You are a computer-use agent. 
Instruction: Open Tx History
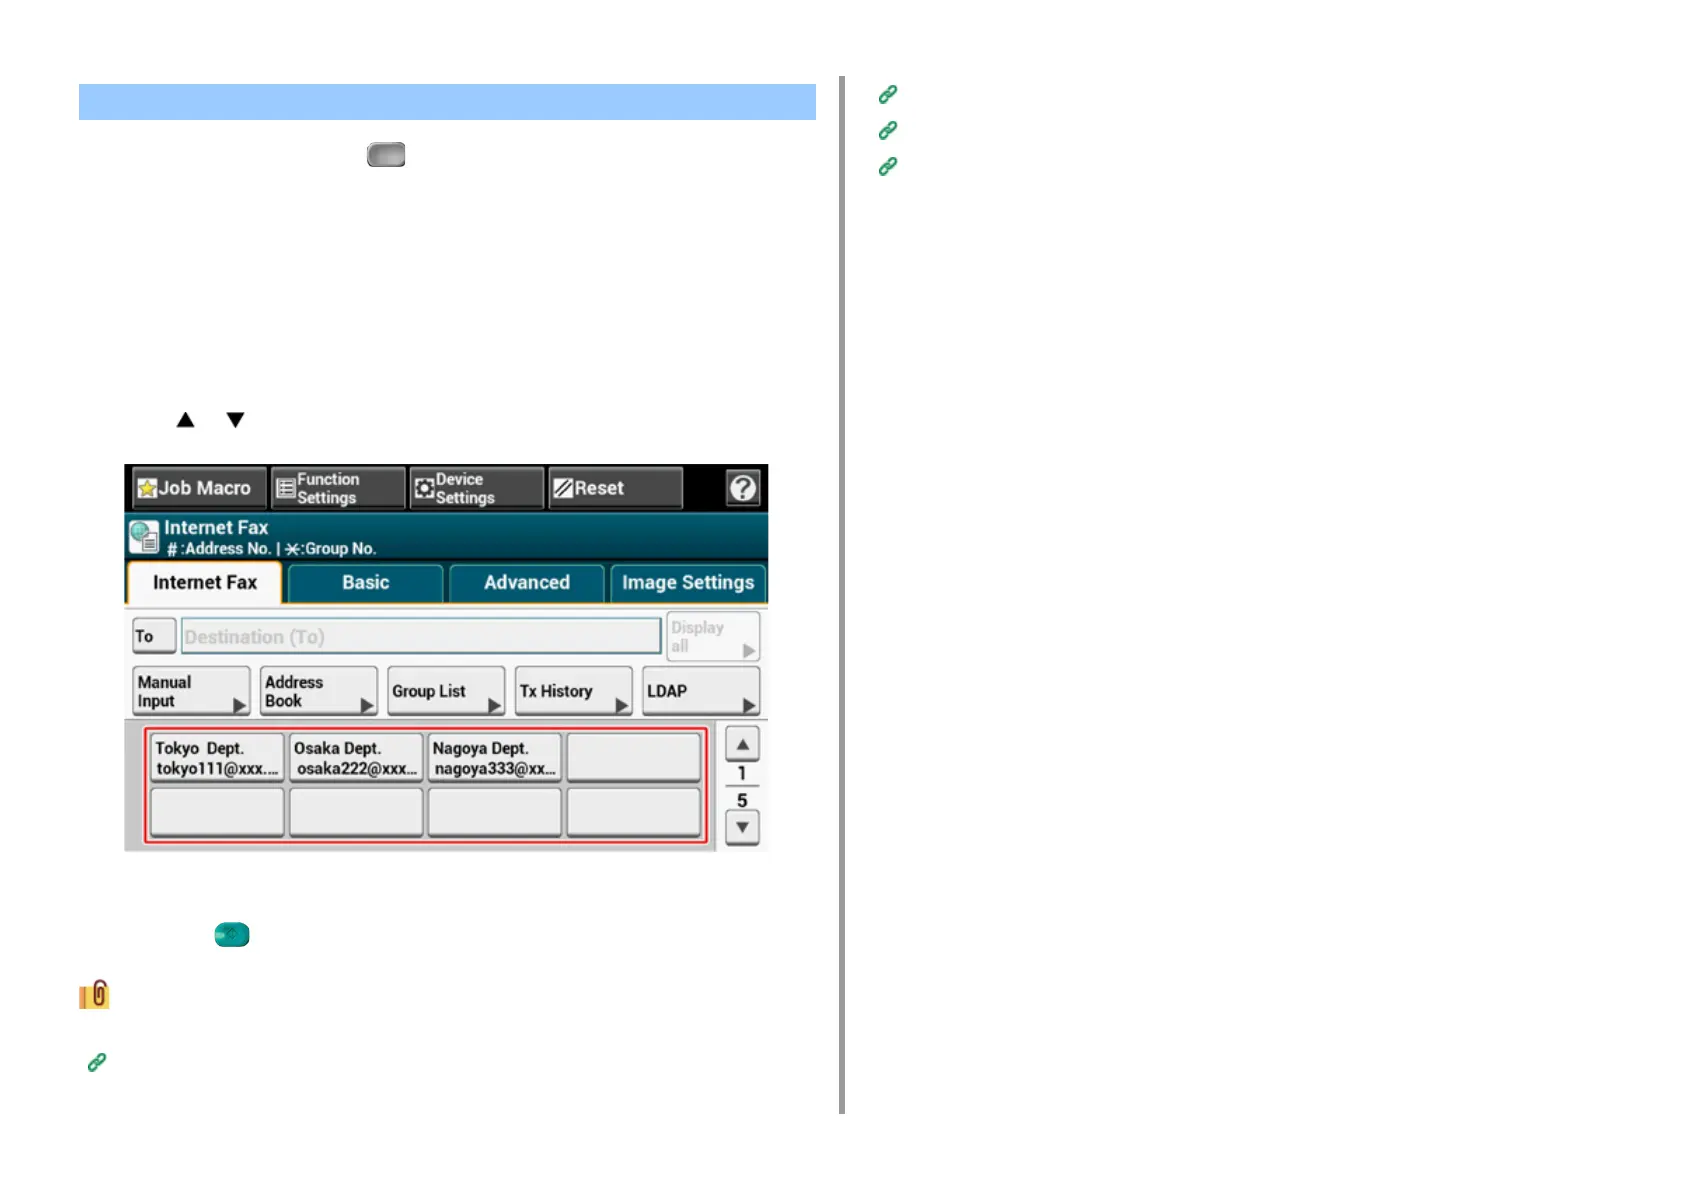pyautogui.click(x=573, y=691)
